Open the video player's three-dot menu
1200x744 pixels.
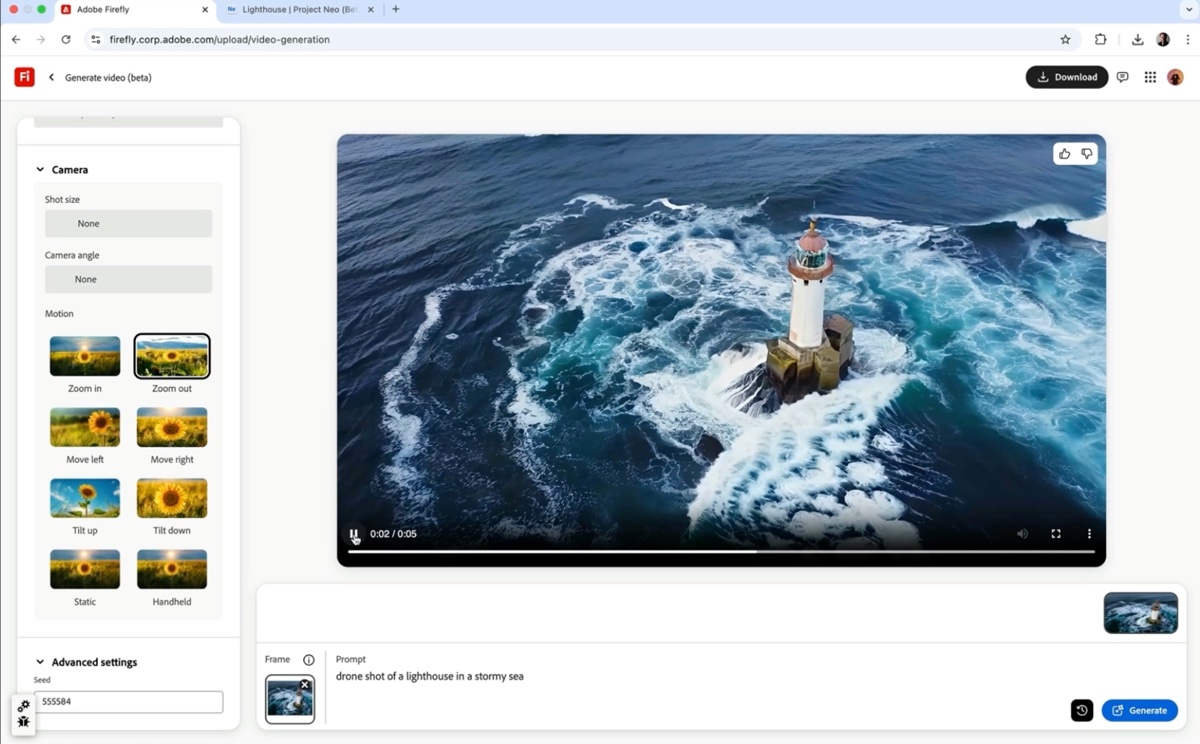pos(1089,534)
